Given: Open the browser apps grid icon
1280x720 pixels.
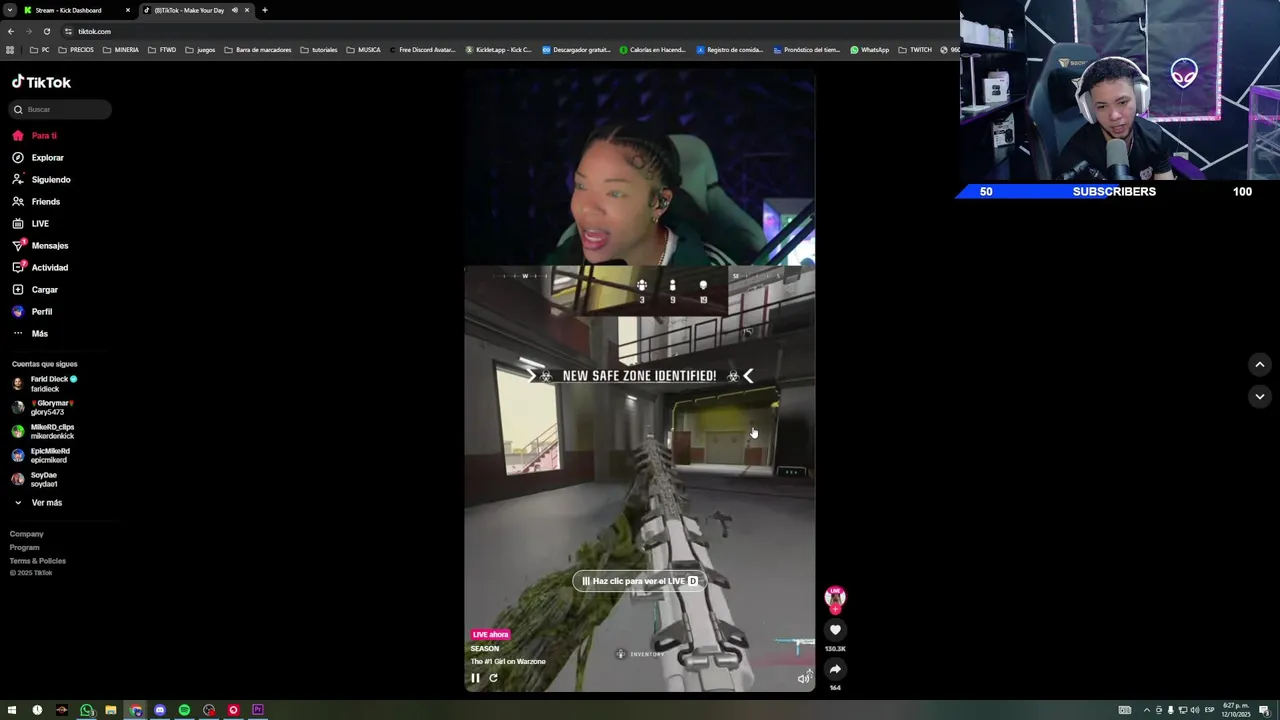Looking at the screenshot, I should pos(10,49).
